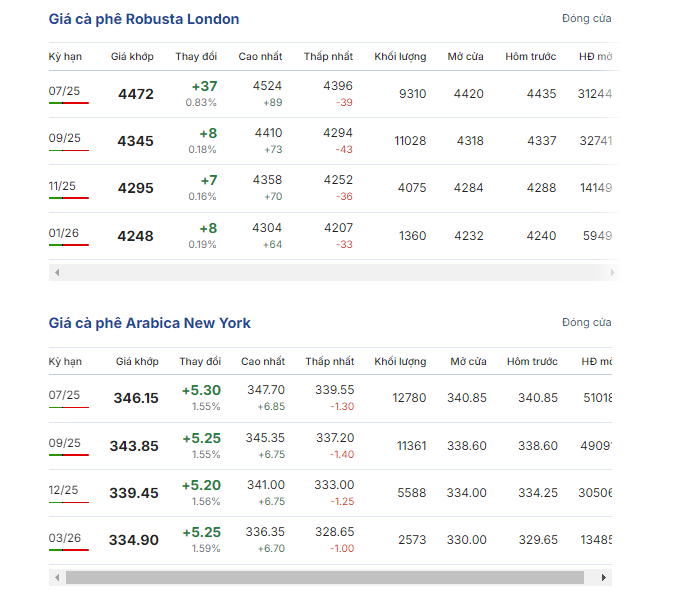The width and height of the screenshot is (677, 594).
Task: Click left scroll arrow under Robusta table
Action: tap(56, 272)
